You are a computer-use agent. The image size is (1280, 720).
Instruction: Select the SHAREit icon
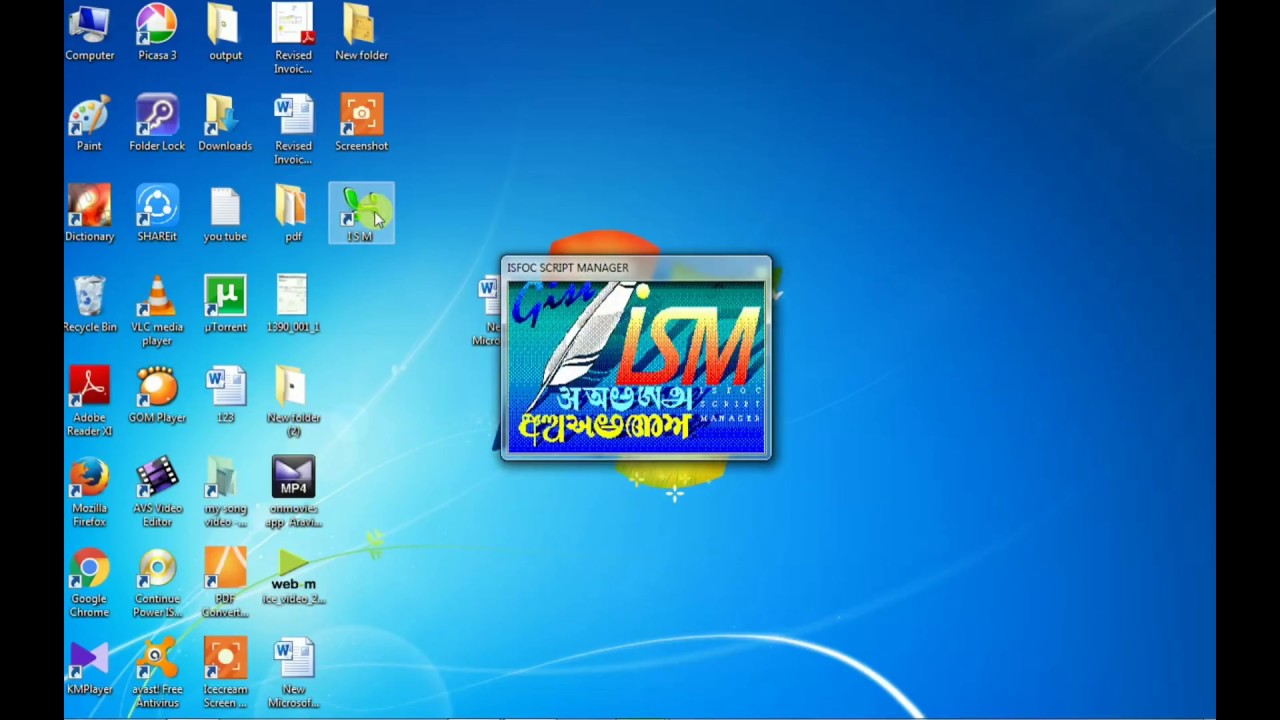point(157,214)
